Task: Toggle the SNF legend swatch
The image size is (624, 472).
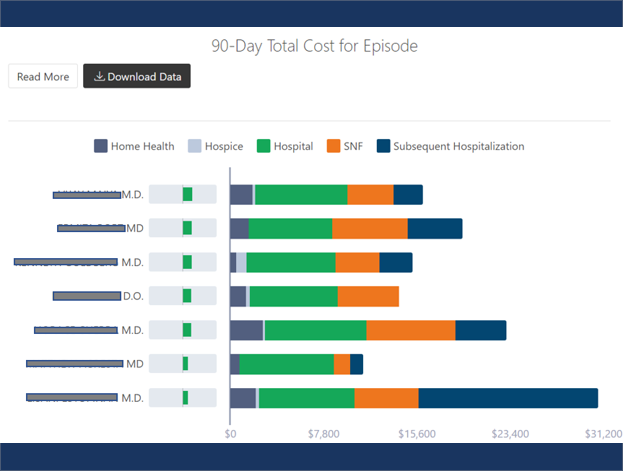Action: [x=333, y=146]
